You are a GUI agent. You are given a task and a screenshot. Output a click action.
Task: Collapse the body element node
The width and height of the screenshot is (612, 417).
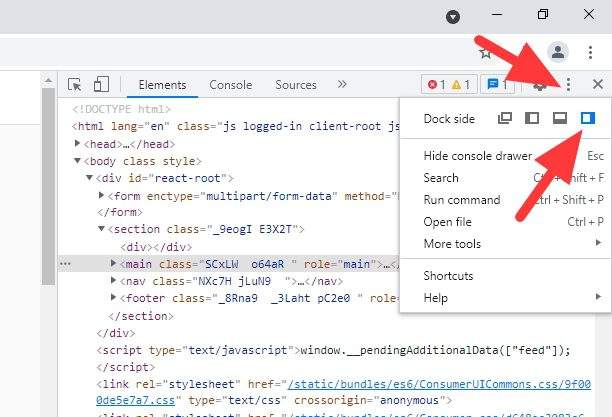coord(77,161)
